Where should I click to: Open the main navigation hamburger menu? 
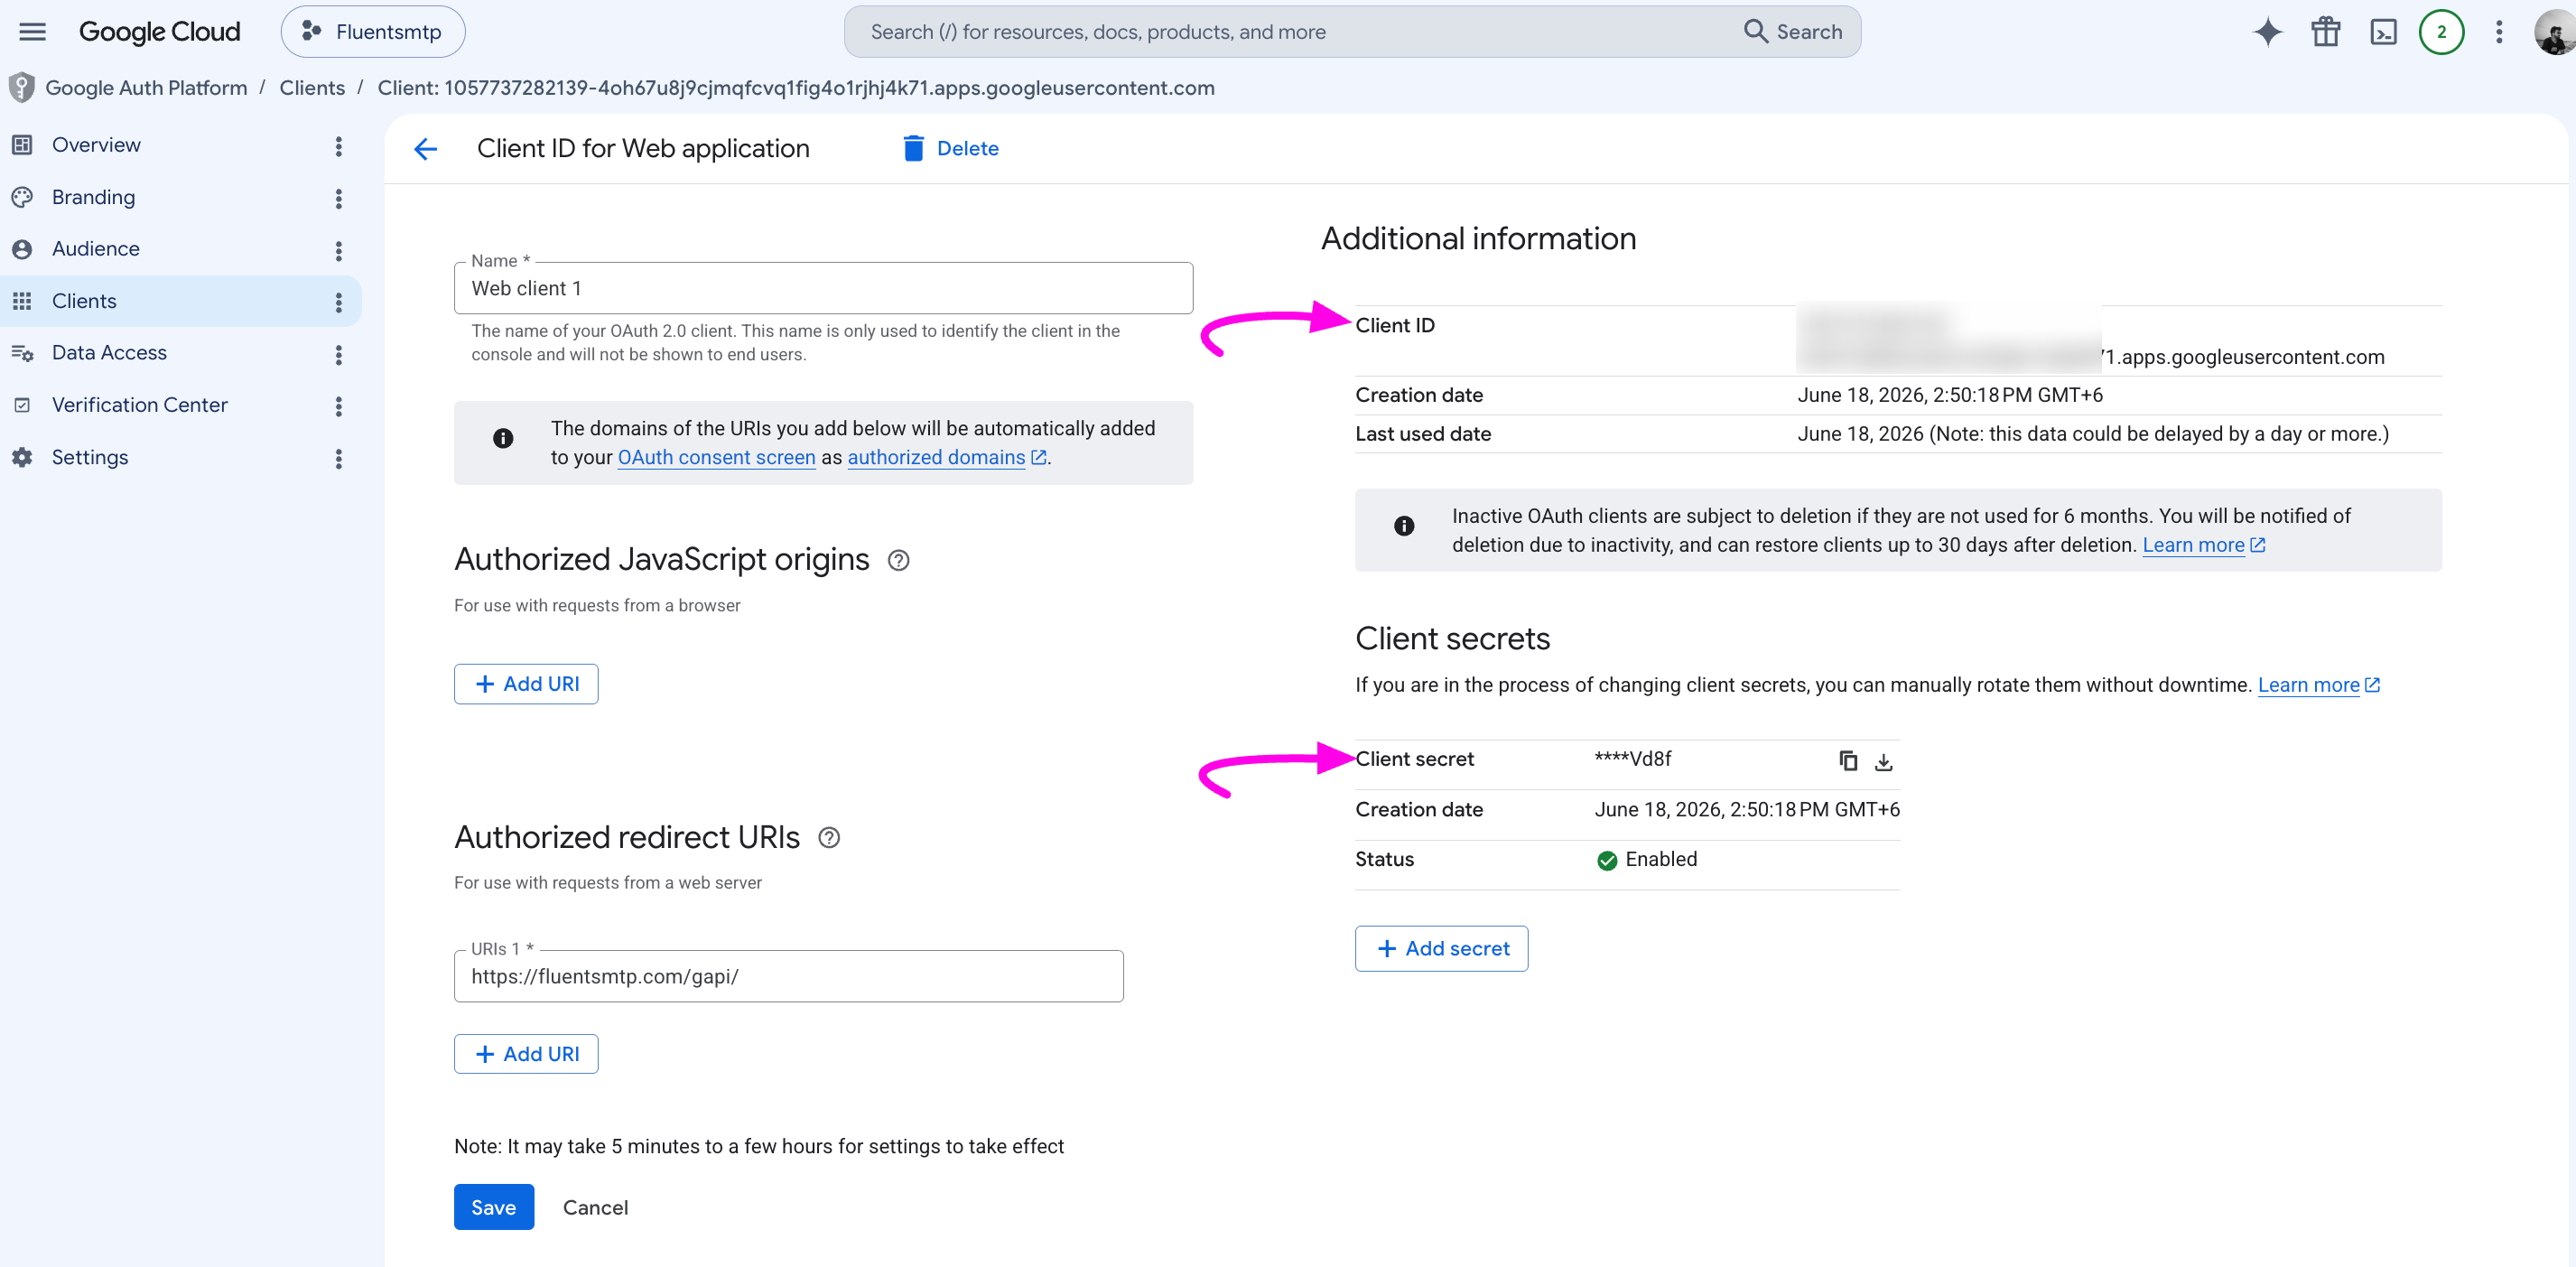32,32
